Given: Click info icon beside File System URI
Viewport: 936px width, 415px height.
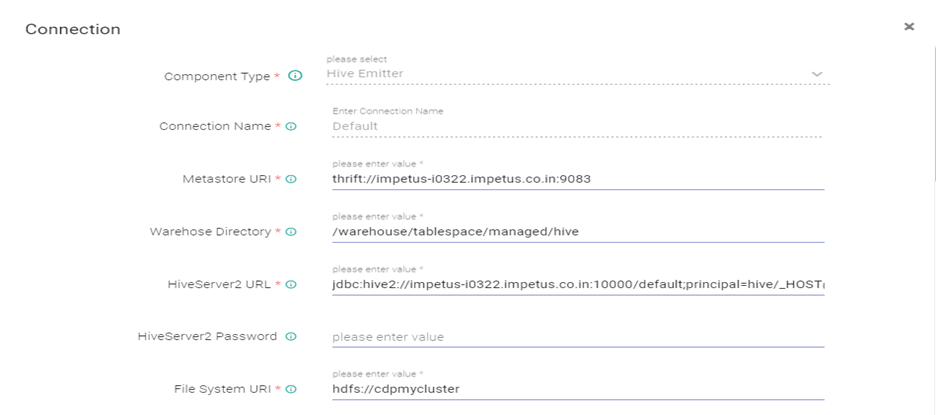Looking at the screenshot, I should 291,389.
